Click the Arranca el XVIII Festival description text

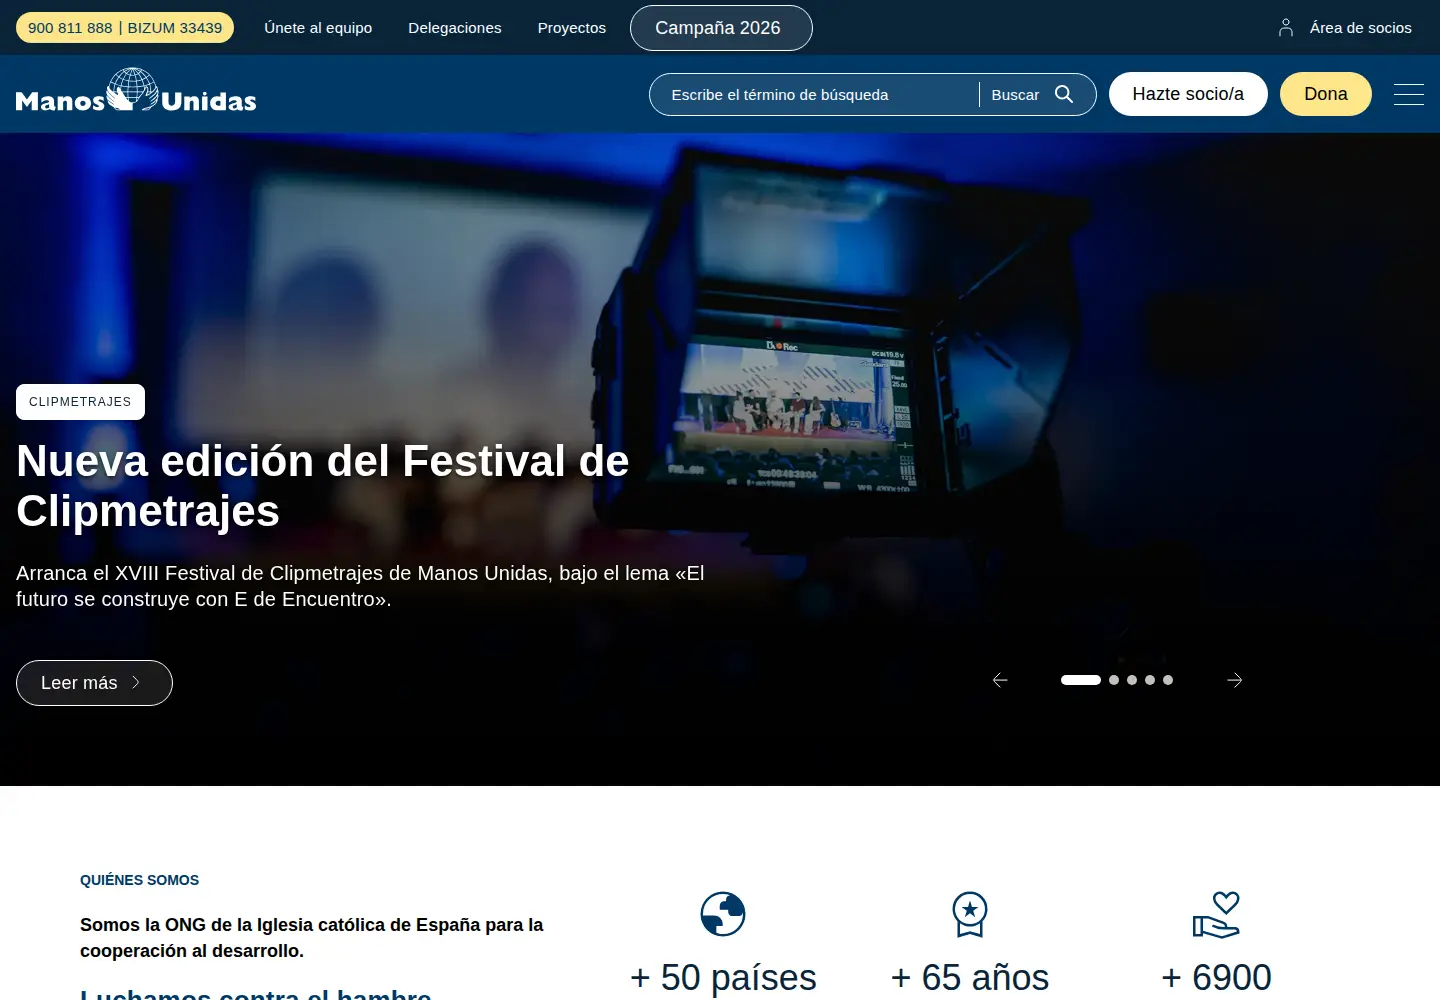tap(360, 586)
